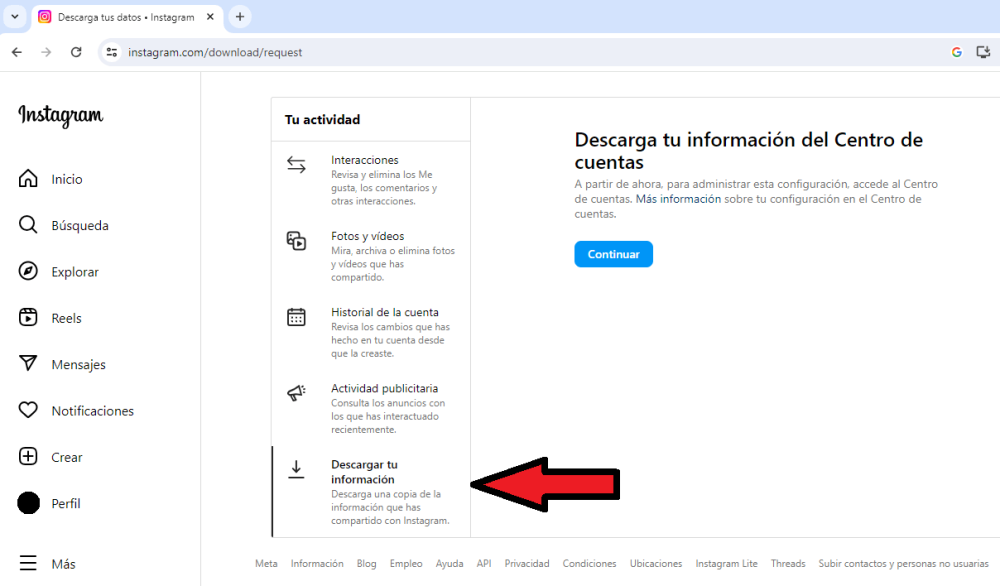Click the Crear plus icon
The height and width of the screenshot is (586, 1000).
[x=28, y=457]
